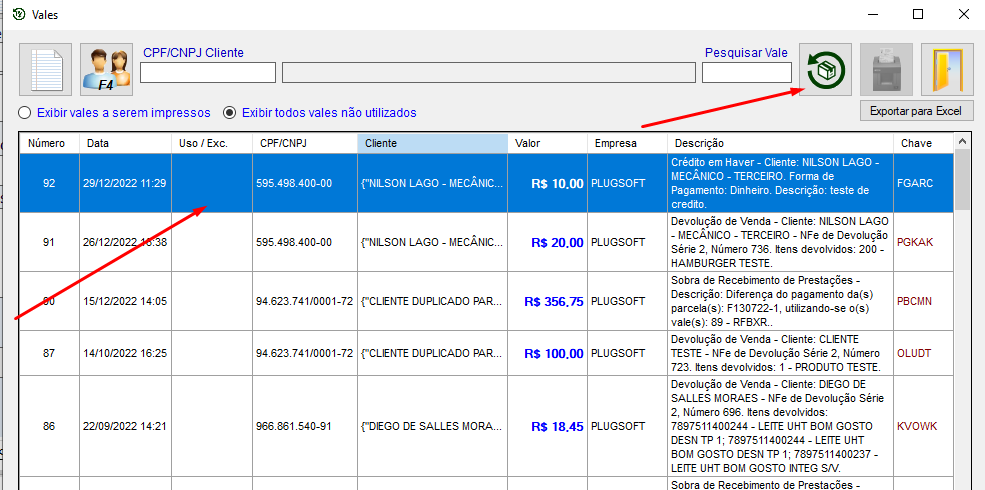Click the key KVOWK
The width and height of the screenshot is (985, 490).
coord(917,426)
